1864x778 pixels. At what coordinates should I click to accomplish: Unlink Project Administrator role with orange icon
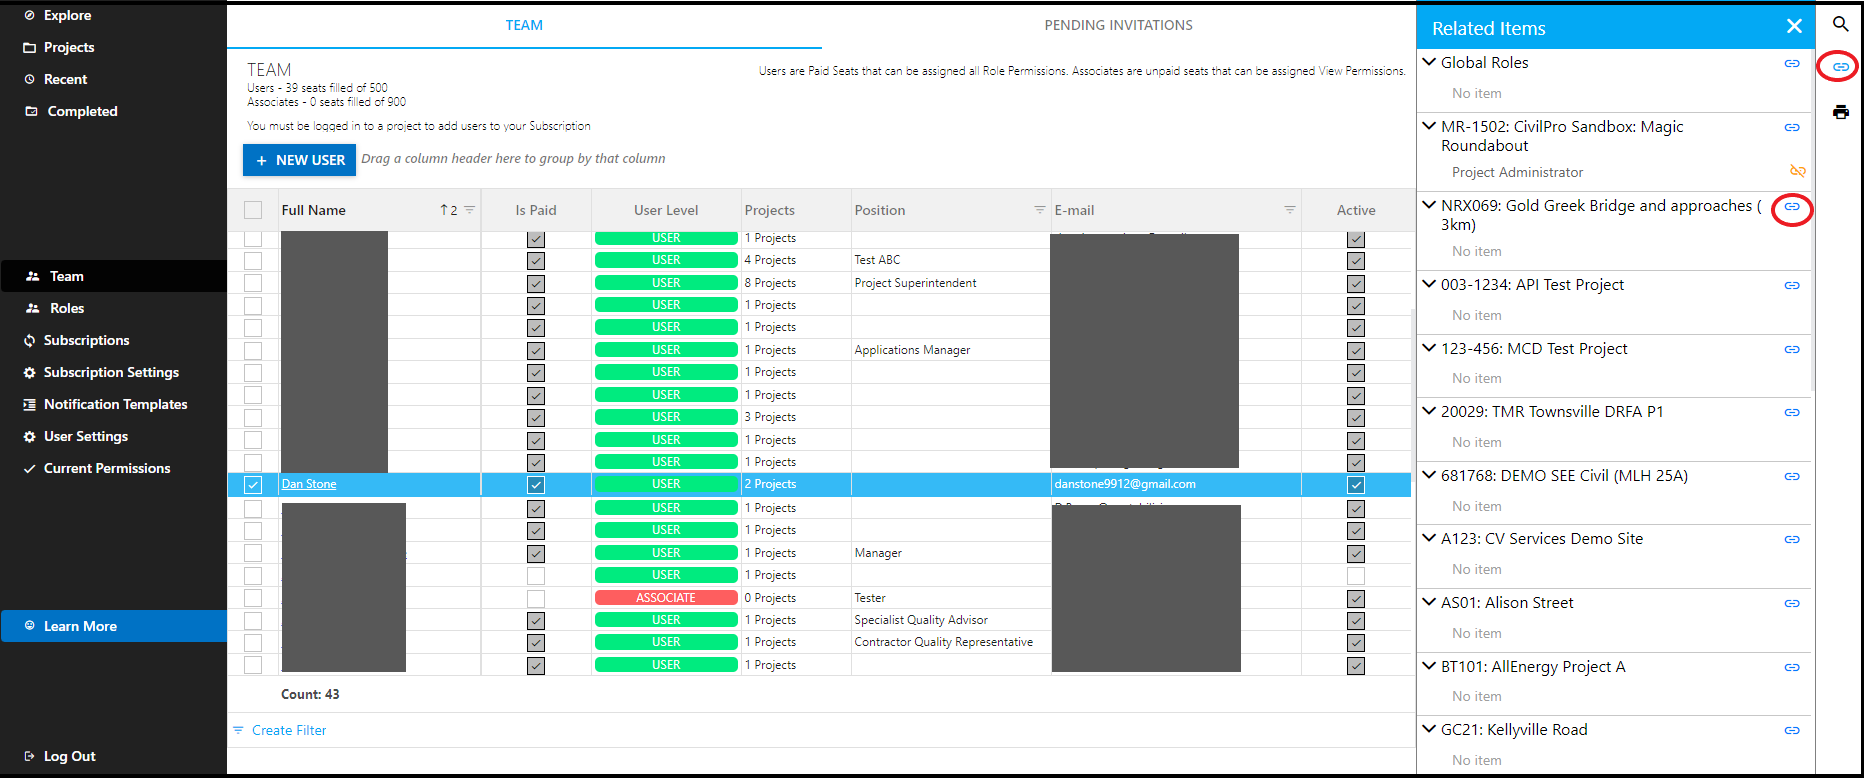tap(1797, 171)
